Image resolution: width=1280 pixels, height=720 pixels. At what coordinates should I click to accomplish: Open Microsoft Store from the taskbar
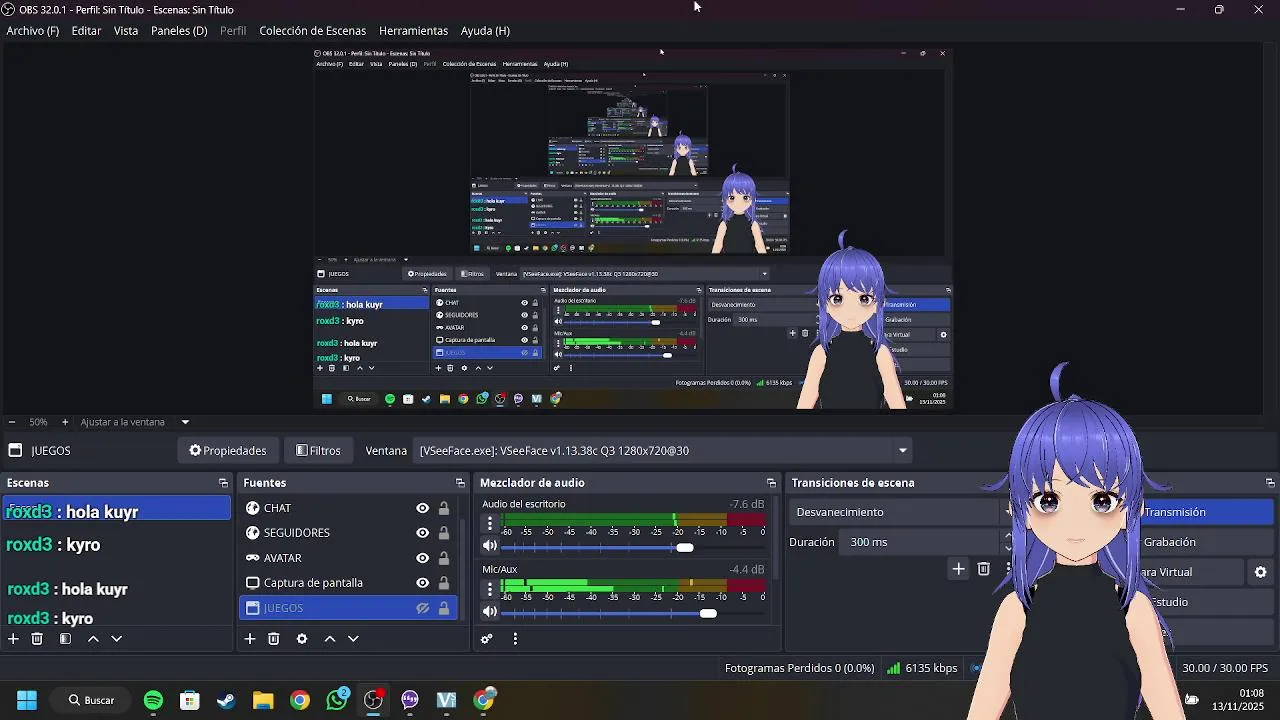[190, 700]
